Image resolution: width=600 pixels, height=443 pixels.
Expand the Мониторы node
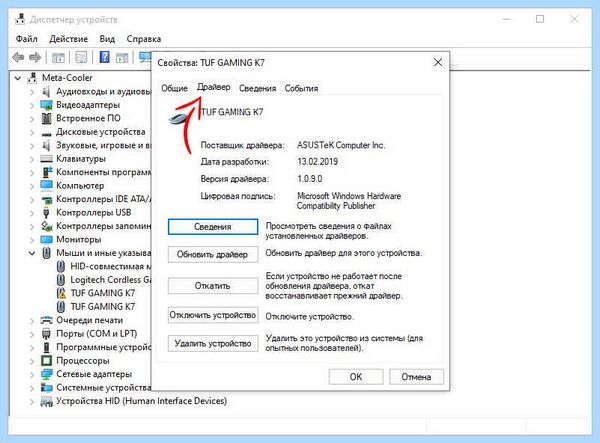pyautogui.click(x=32, y=239)
